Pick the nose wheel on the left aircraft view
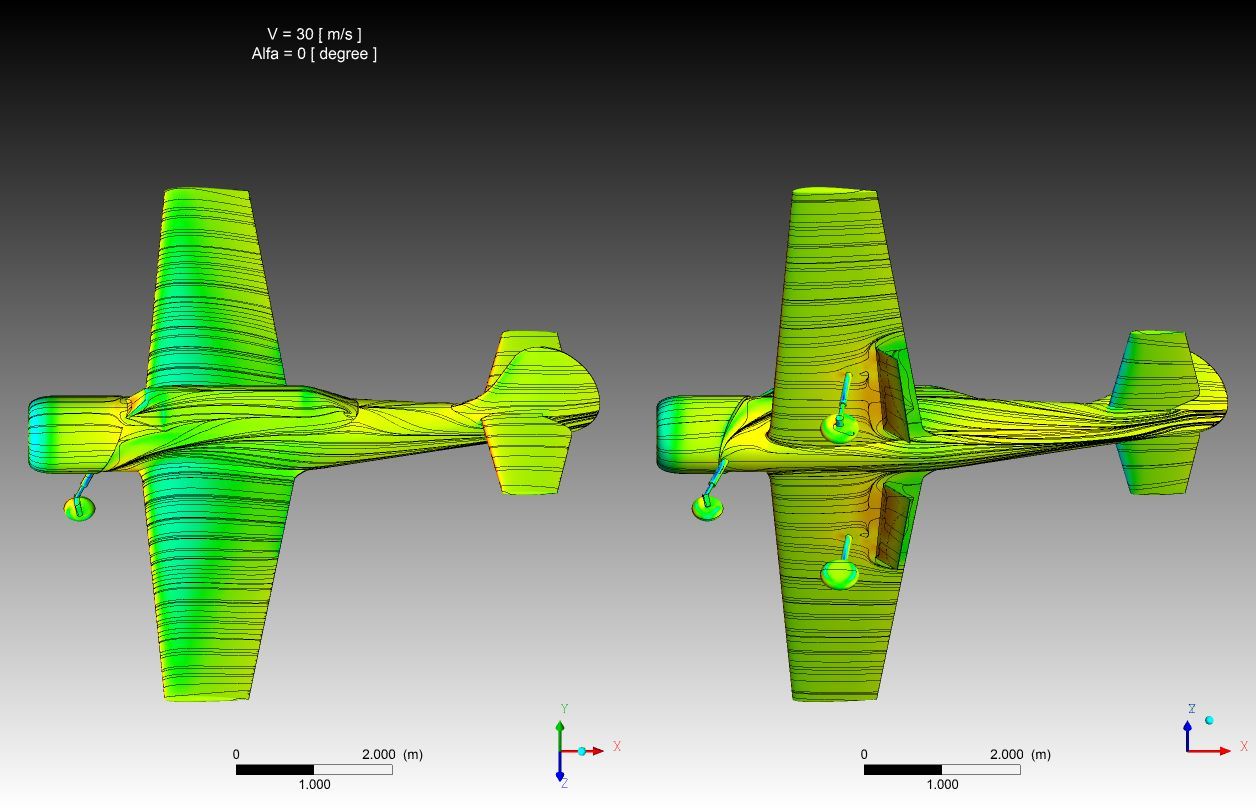1256x810 pixels. click(79, 508)
